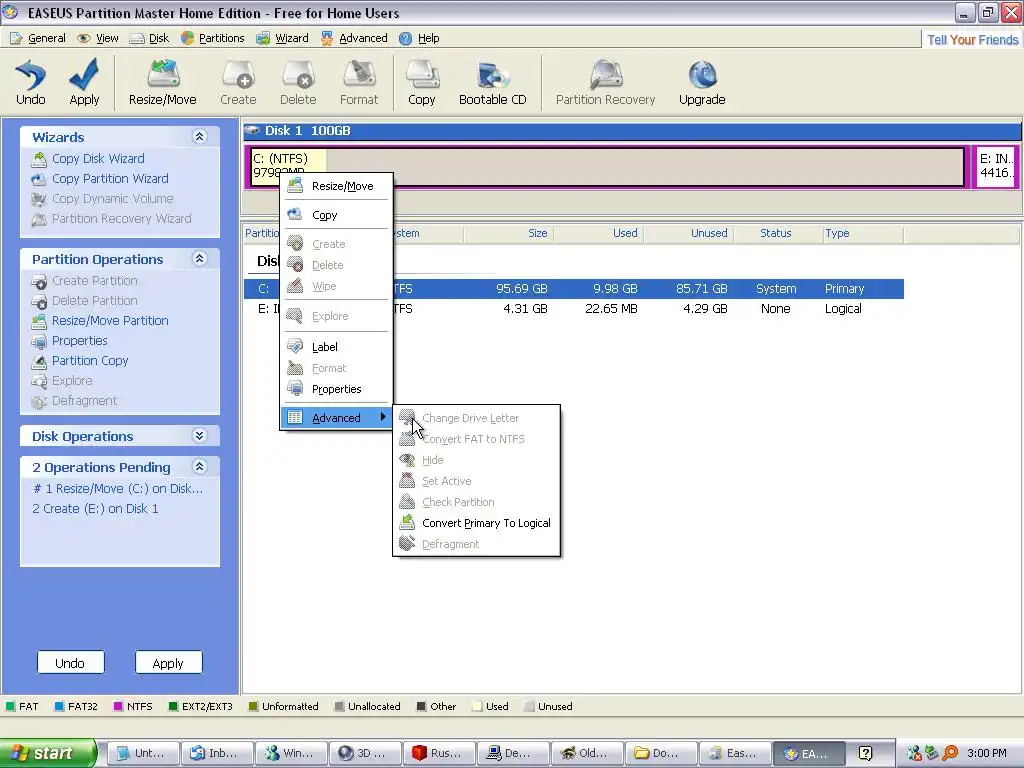Open the View menu
The width and height of the screenshot is (1024, 768).
pyautogui.click(x=98, y=38)
